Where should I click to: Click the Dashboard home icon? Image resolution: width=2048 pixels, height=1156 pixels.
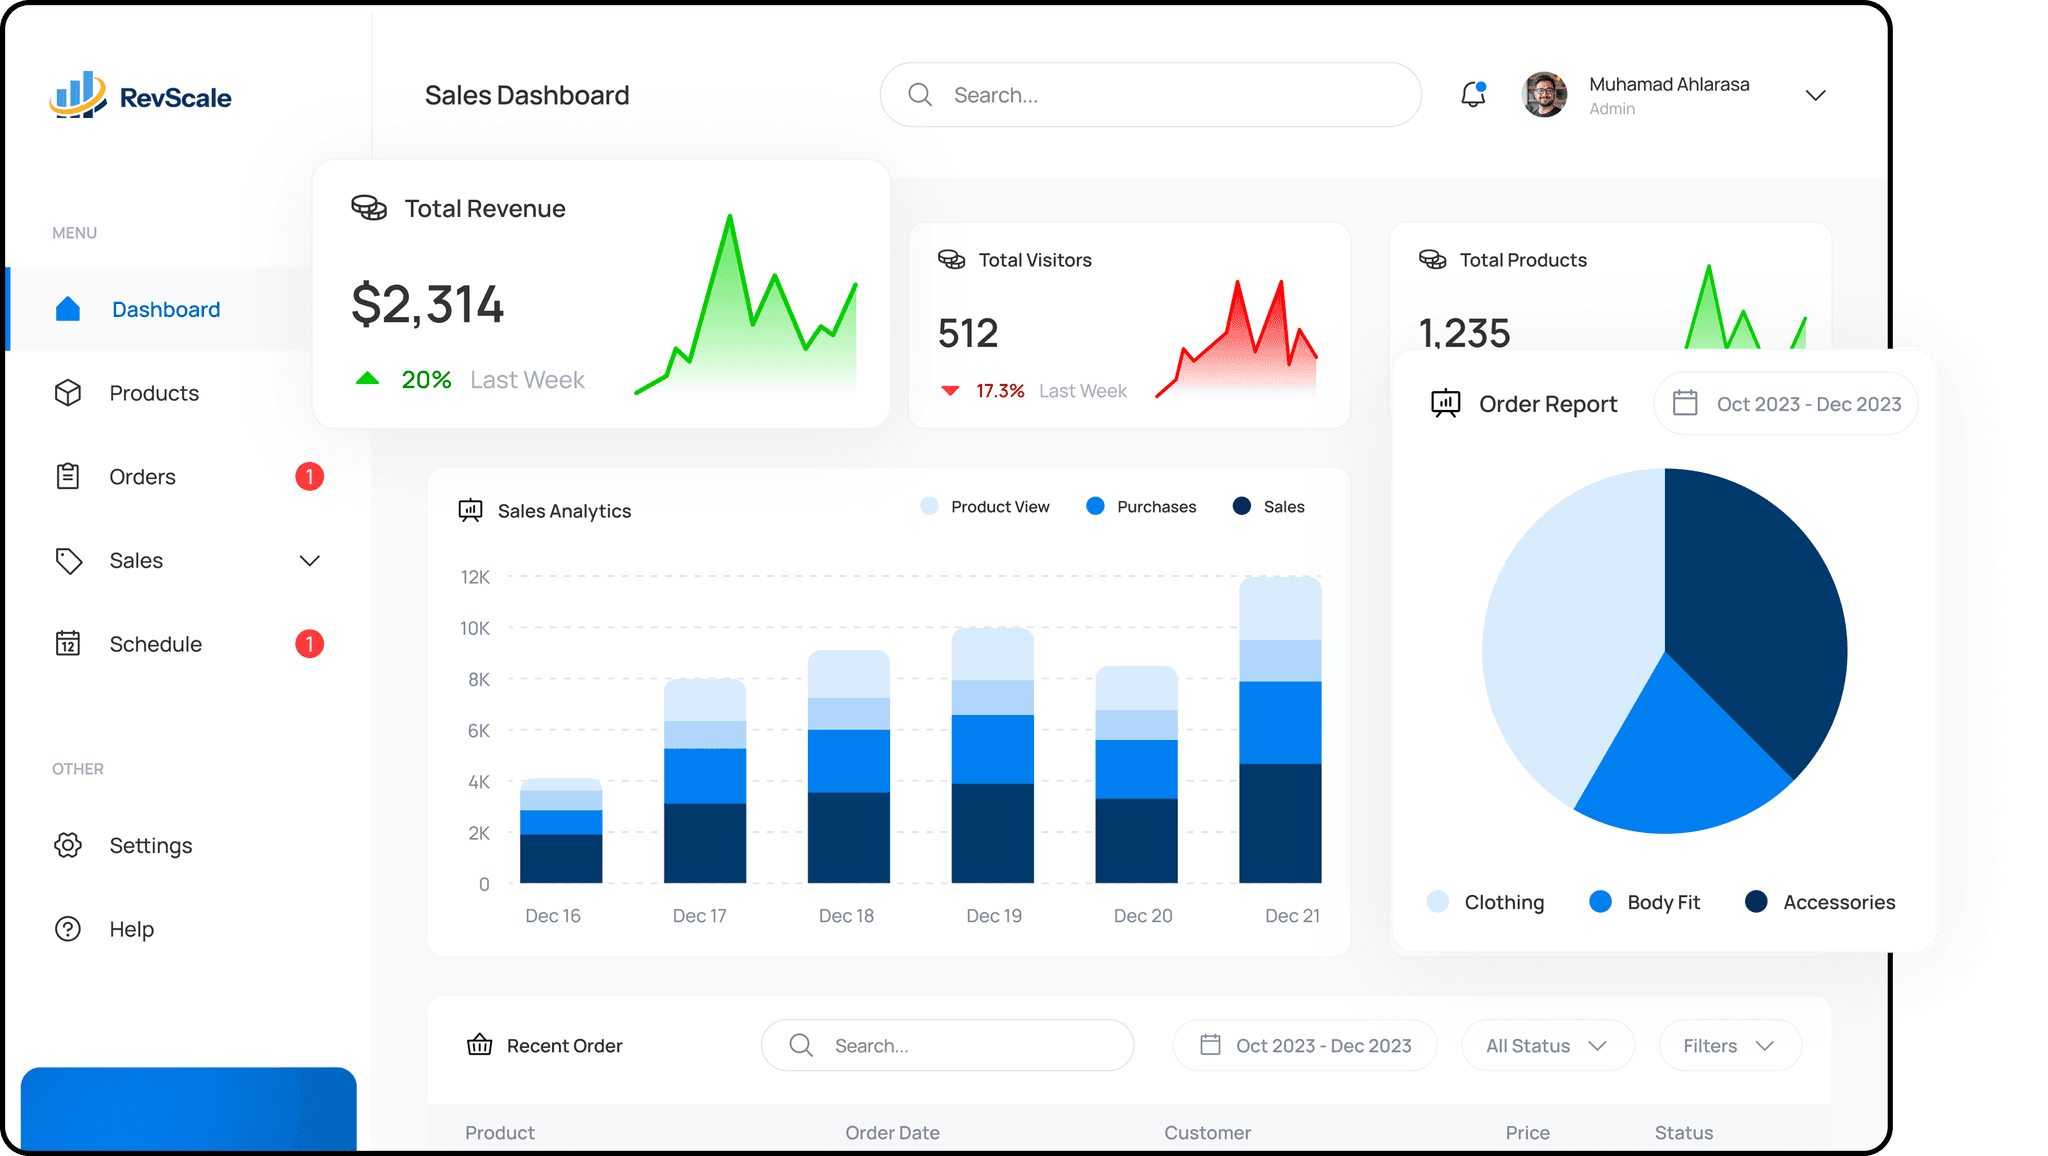[x=68, y=309]
